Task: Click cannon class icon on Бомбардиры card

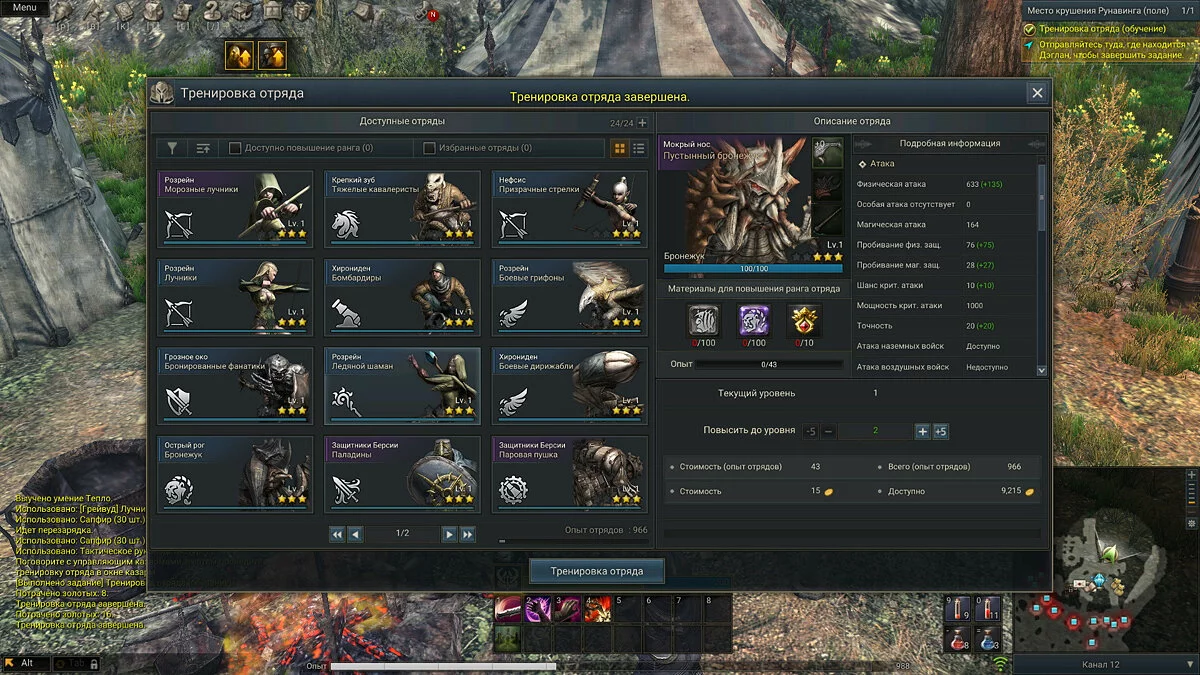Action: (346, 313)
